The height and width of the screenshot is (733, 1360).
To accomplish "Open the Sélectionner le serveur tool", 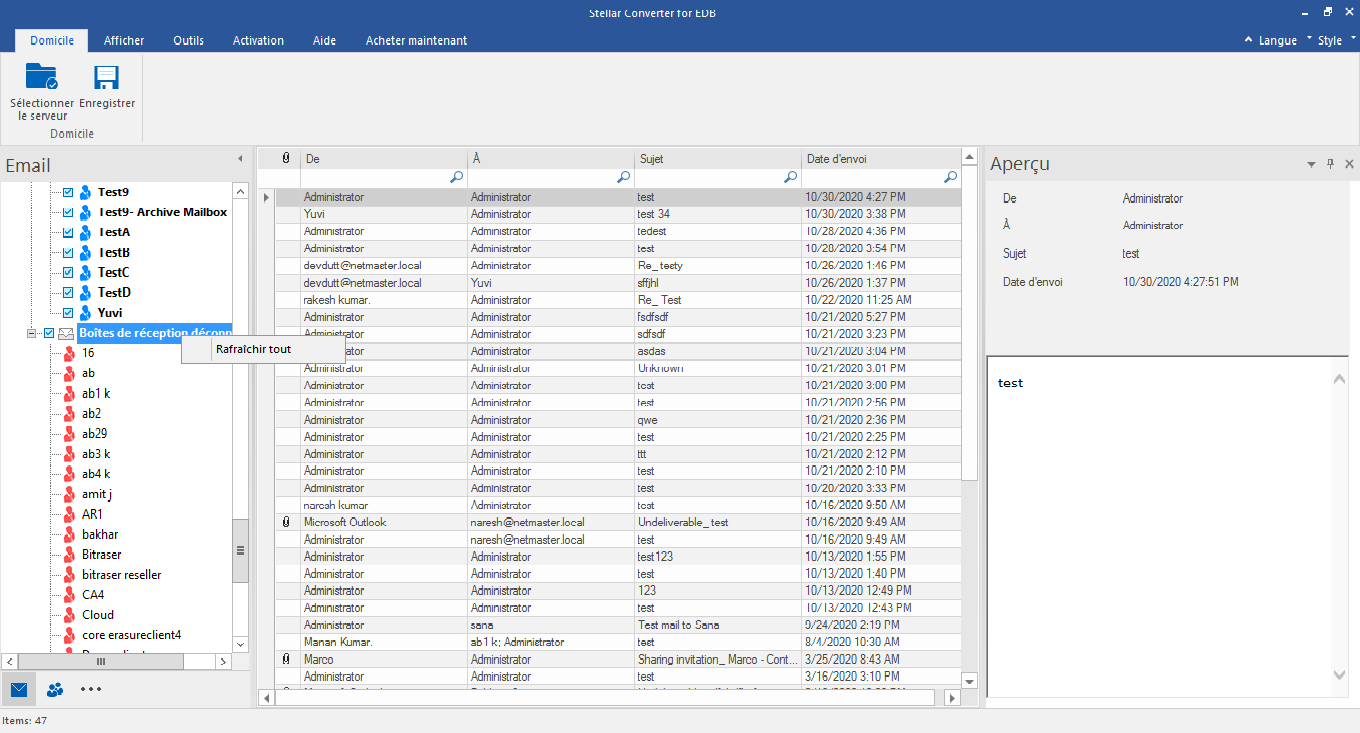I will pyautogui.click(x=42, y=92).
